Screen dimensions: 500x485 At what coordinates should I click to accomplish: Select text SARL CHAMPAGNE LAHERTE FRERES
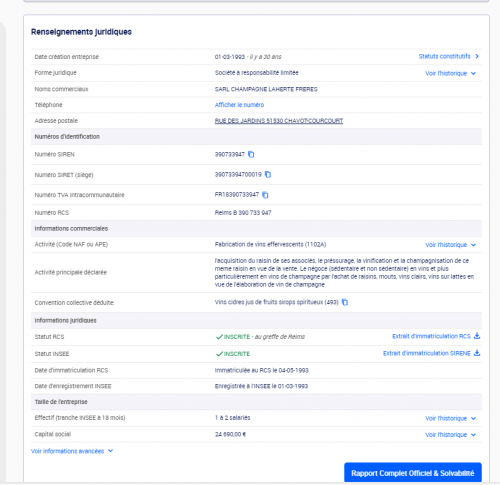click(x=266, y=89)
